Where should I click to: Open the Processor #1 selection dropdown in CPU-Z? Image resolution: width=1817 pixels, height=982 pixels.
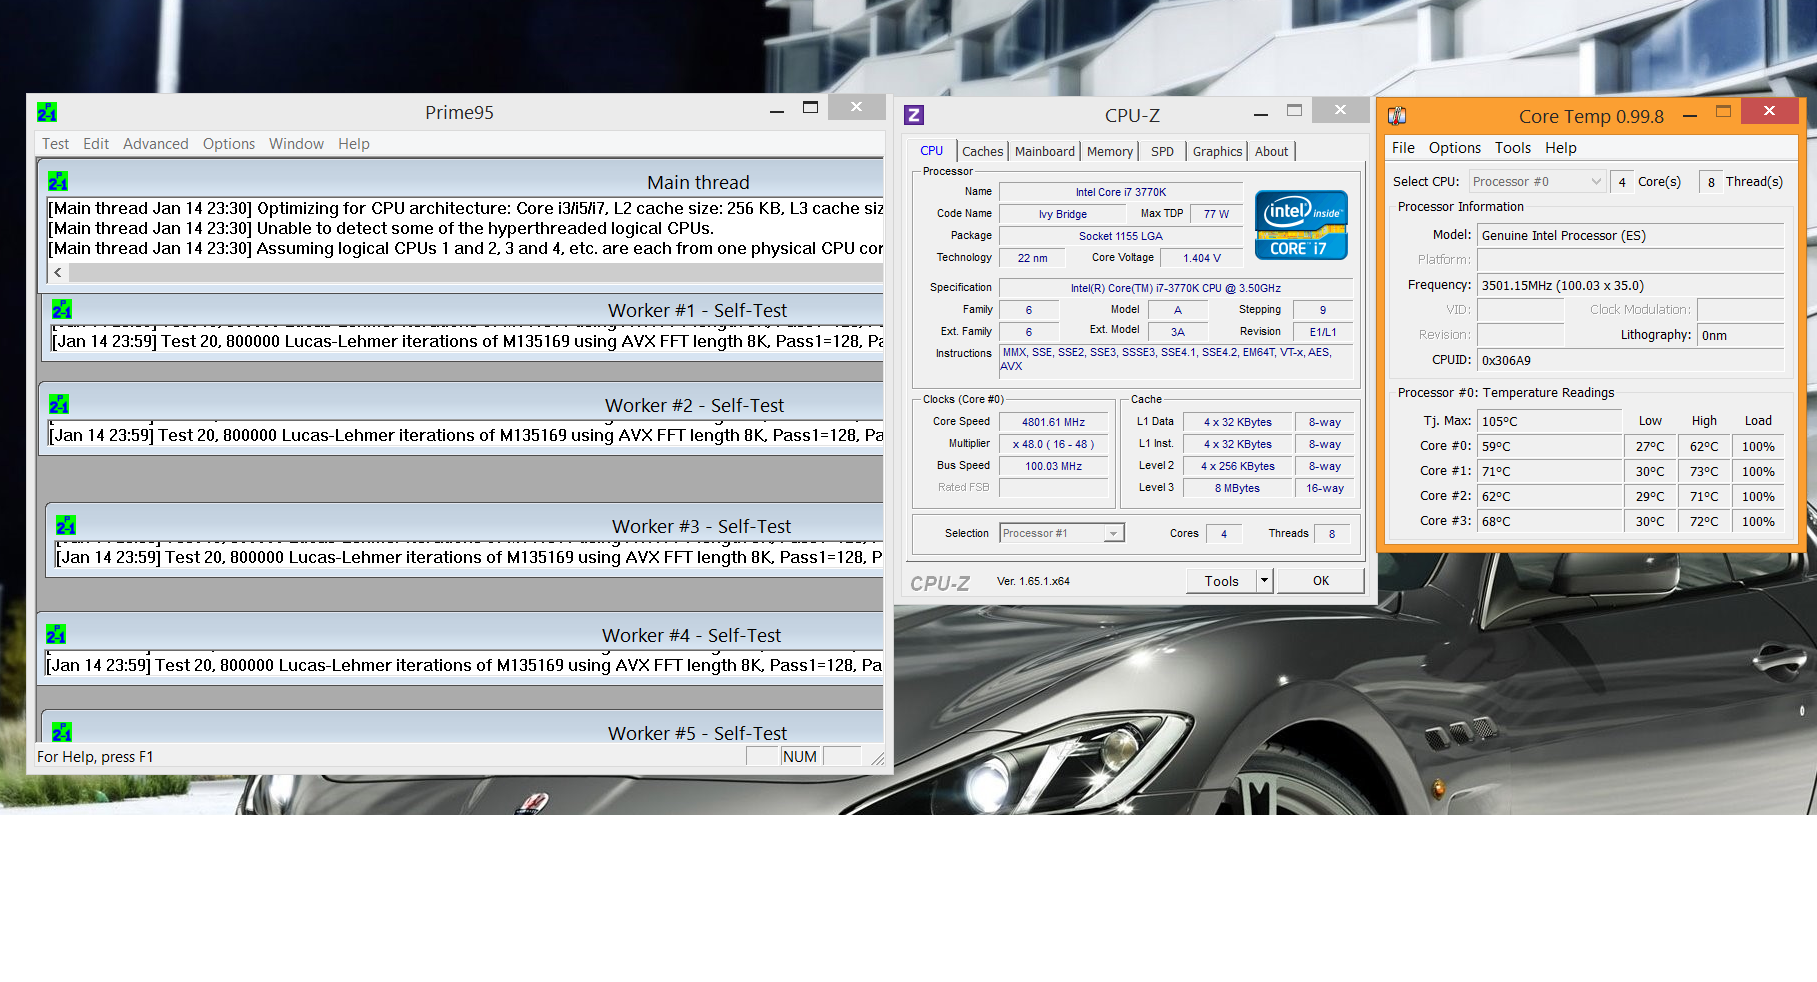(1062, 533)
